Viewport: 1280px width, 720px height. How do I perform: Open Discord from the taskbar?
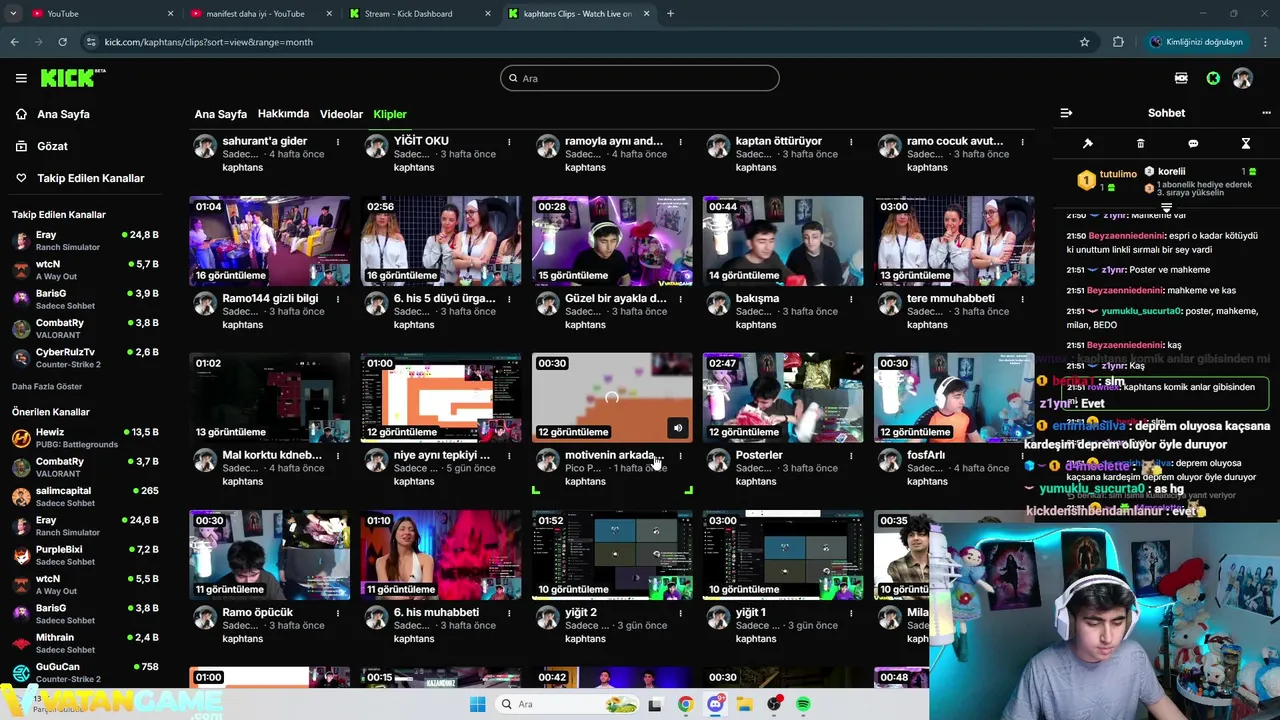click(x=715, y=704)
